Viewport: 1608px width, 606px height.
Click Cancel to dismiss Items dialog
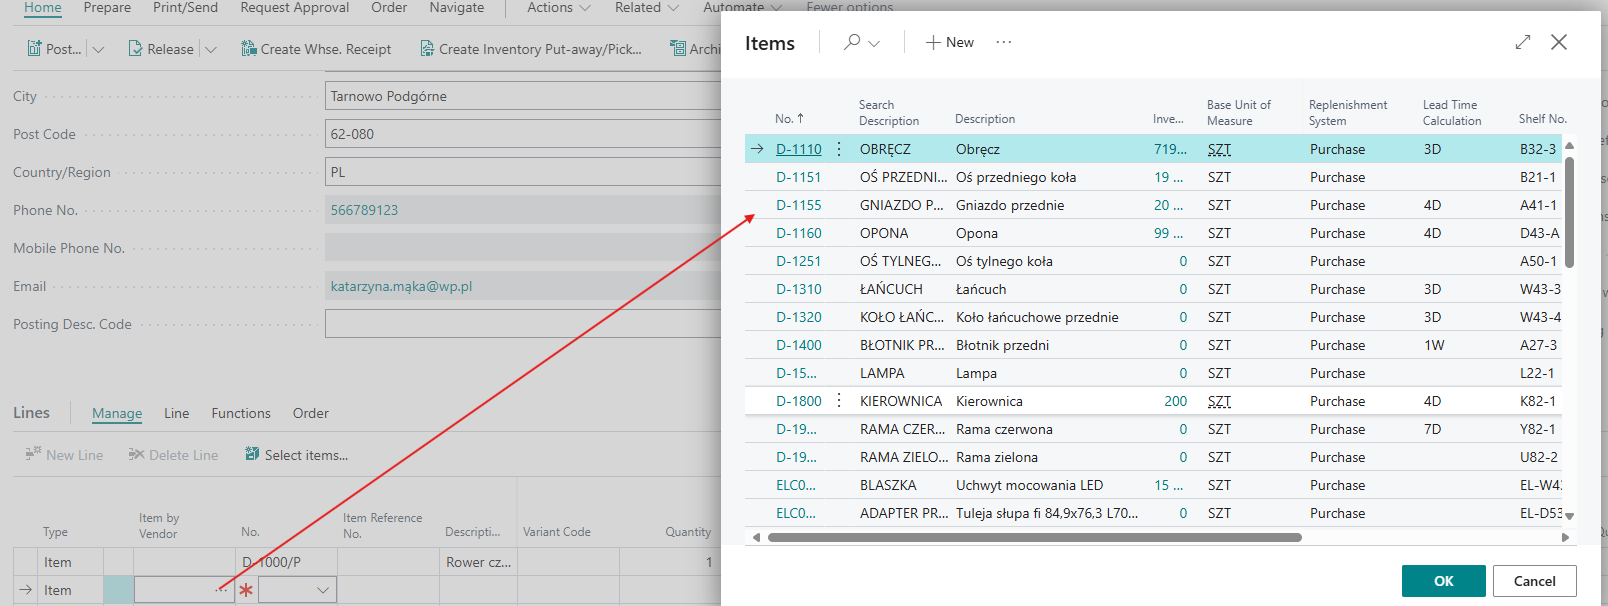pyautogui.click(x=1534, y=581)
